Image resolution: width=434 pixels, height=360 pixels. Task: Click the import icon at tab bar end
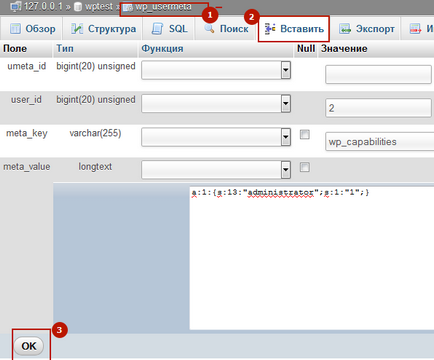[x=415, y=29]
